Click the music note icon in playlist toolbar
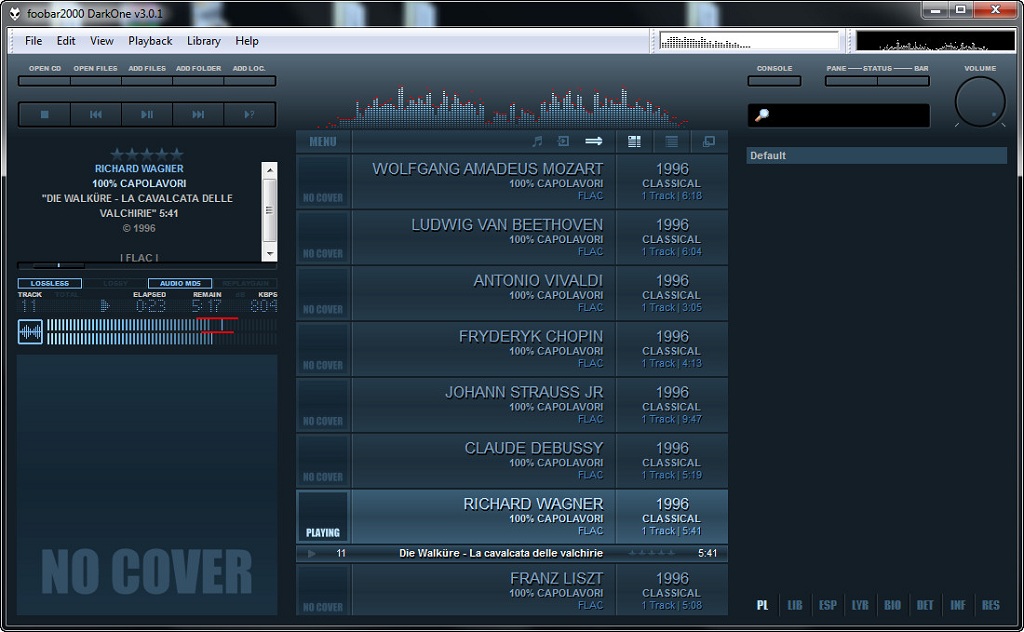Image resolution: width=1024 pixels, height=632 pixels. tap(537, 142)
